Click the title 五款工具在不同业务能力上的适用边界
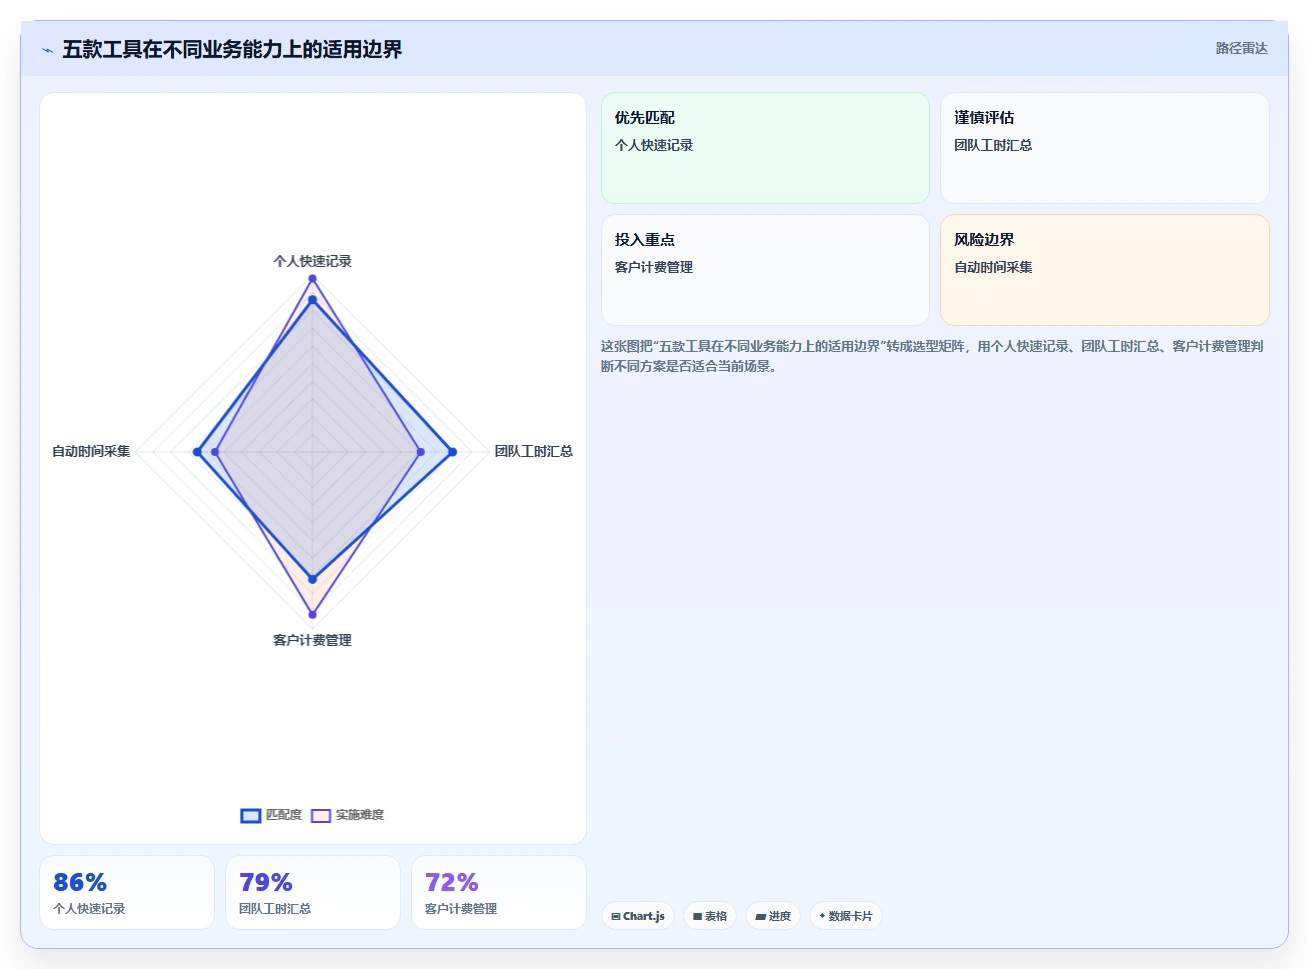The height and width of the screenshot is (969, 1309). [232, 49]
